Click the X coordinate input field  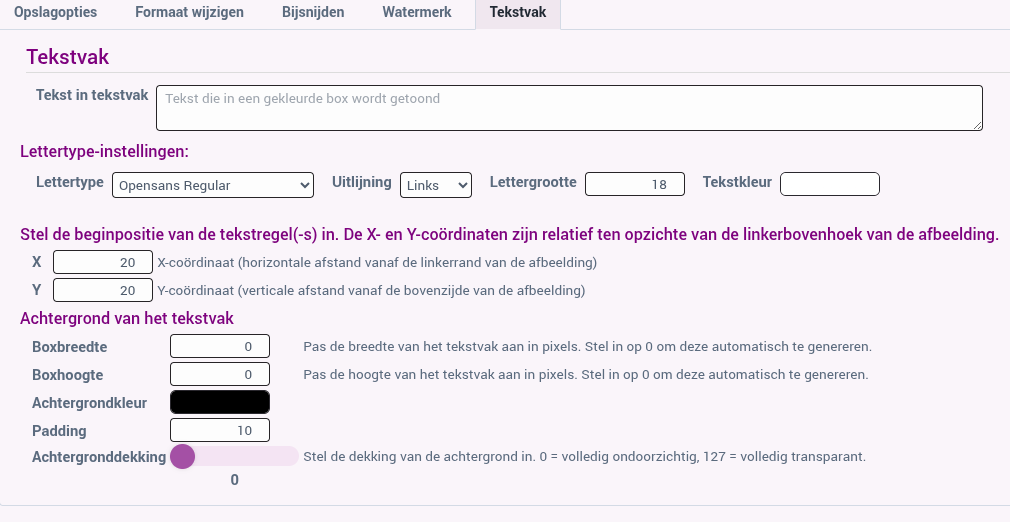pos(103,262)
